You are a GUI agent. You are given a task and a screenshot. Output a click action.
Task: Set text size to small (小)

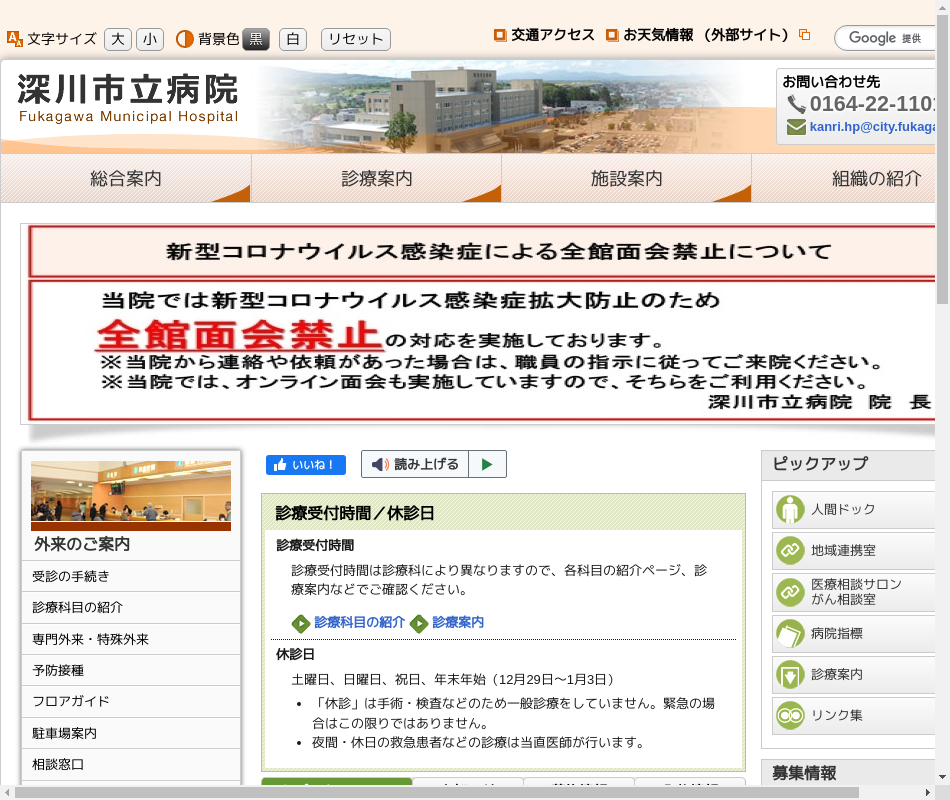pyautogui.click(x=149, y=39)
